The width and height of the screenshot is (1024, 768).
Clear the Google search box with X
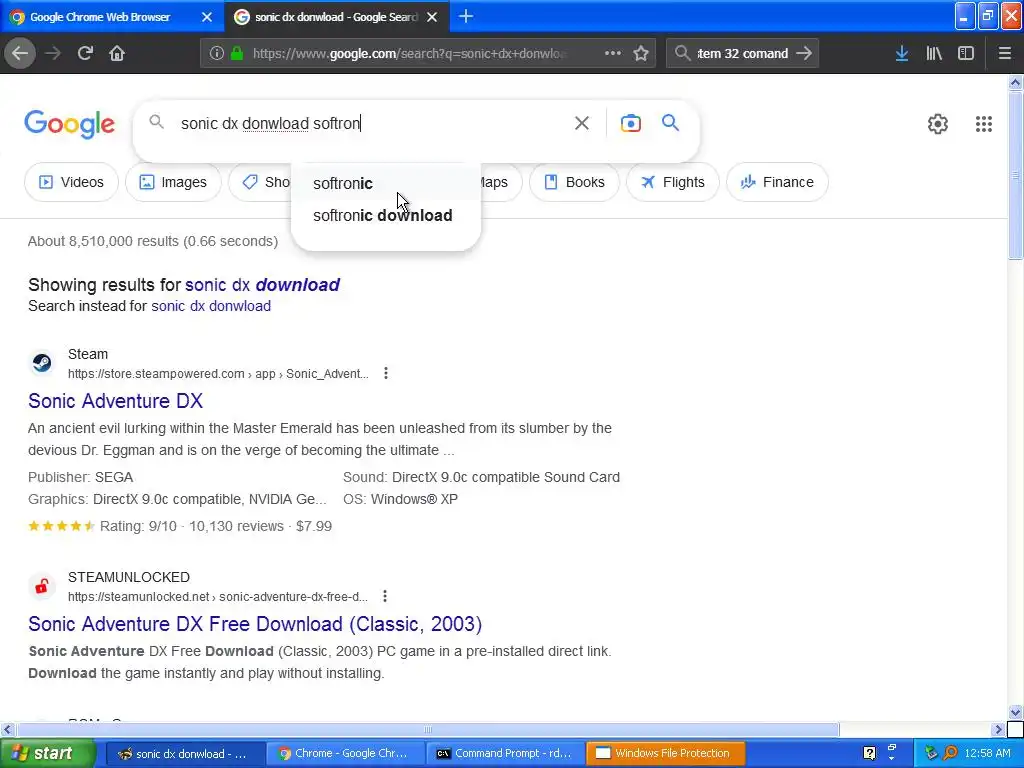[581, 123]
